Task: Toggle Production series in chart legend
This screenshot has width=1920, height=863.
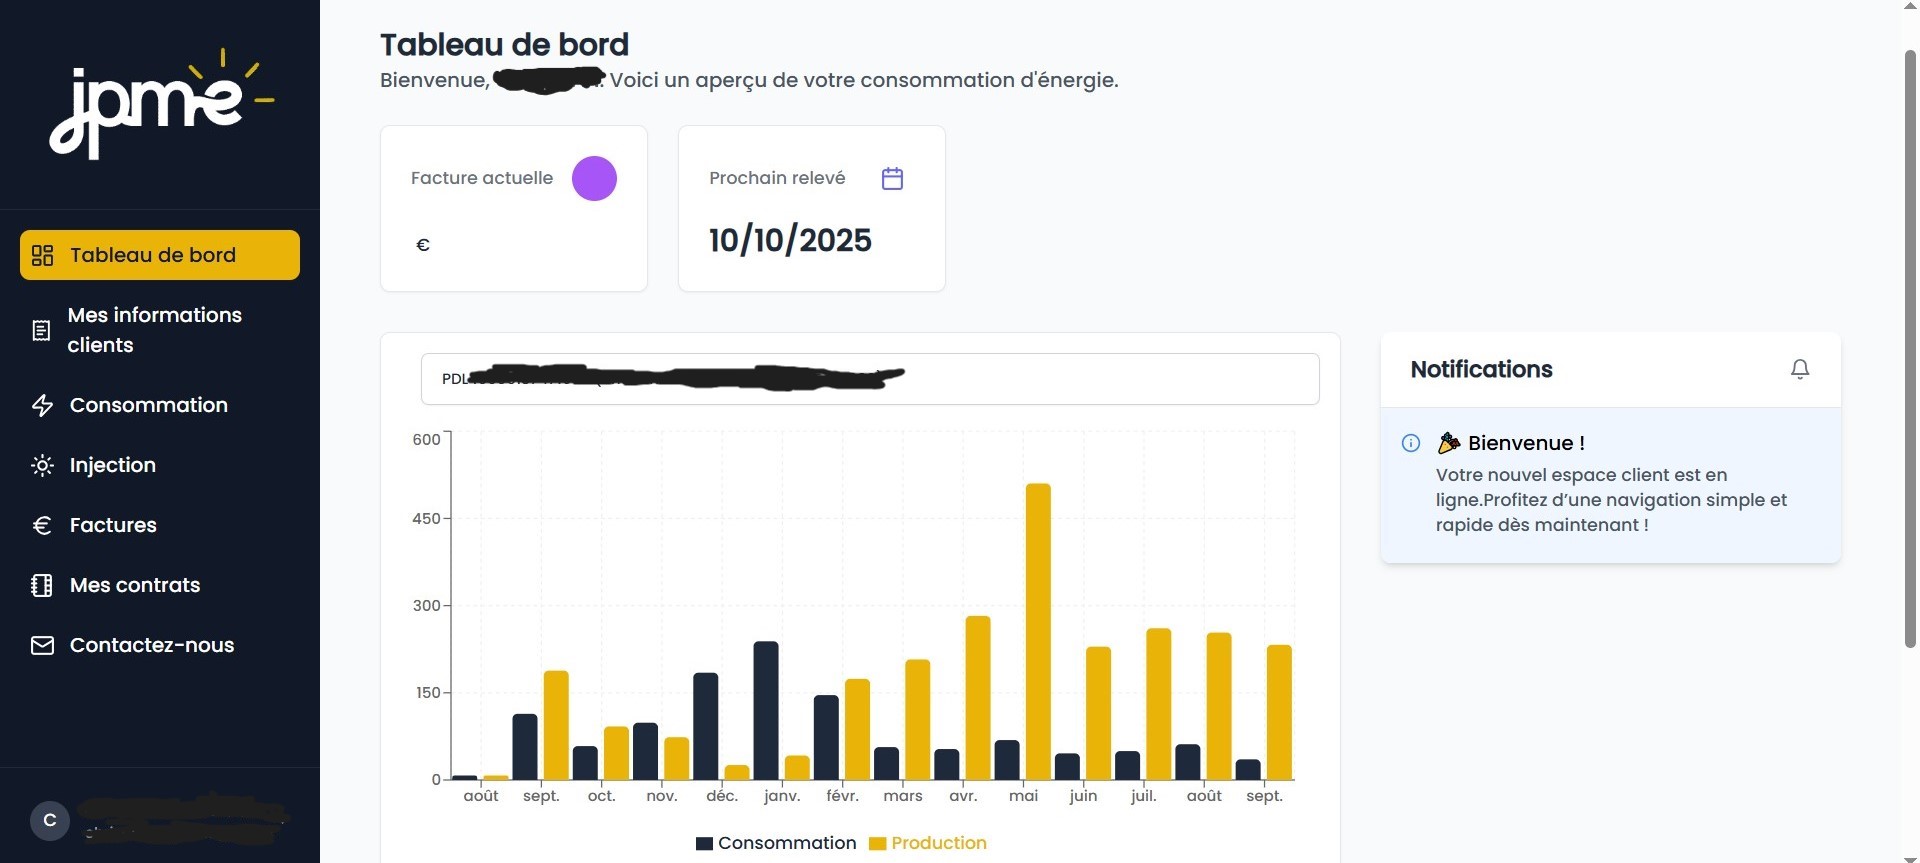Action: [x=928, y=843]
